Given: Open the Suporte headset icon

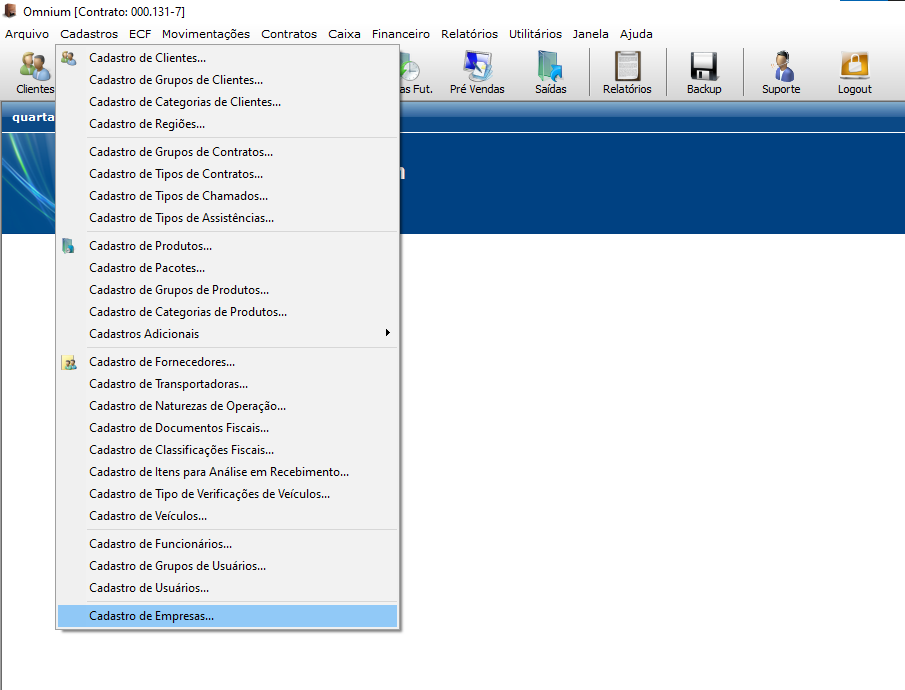Looking at the screenshot, I should tap(781, 66).
